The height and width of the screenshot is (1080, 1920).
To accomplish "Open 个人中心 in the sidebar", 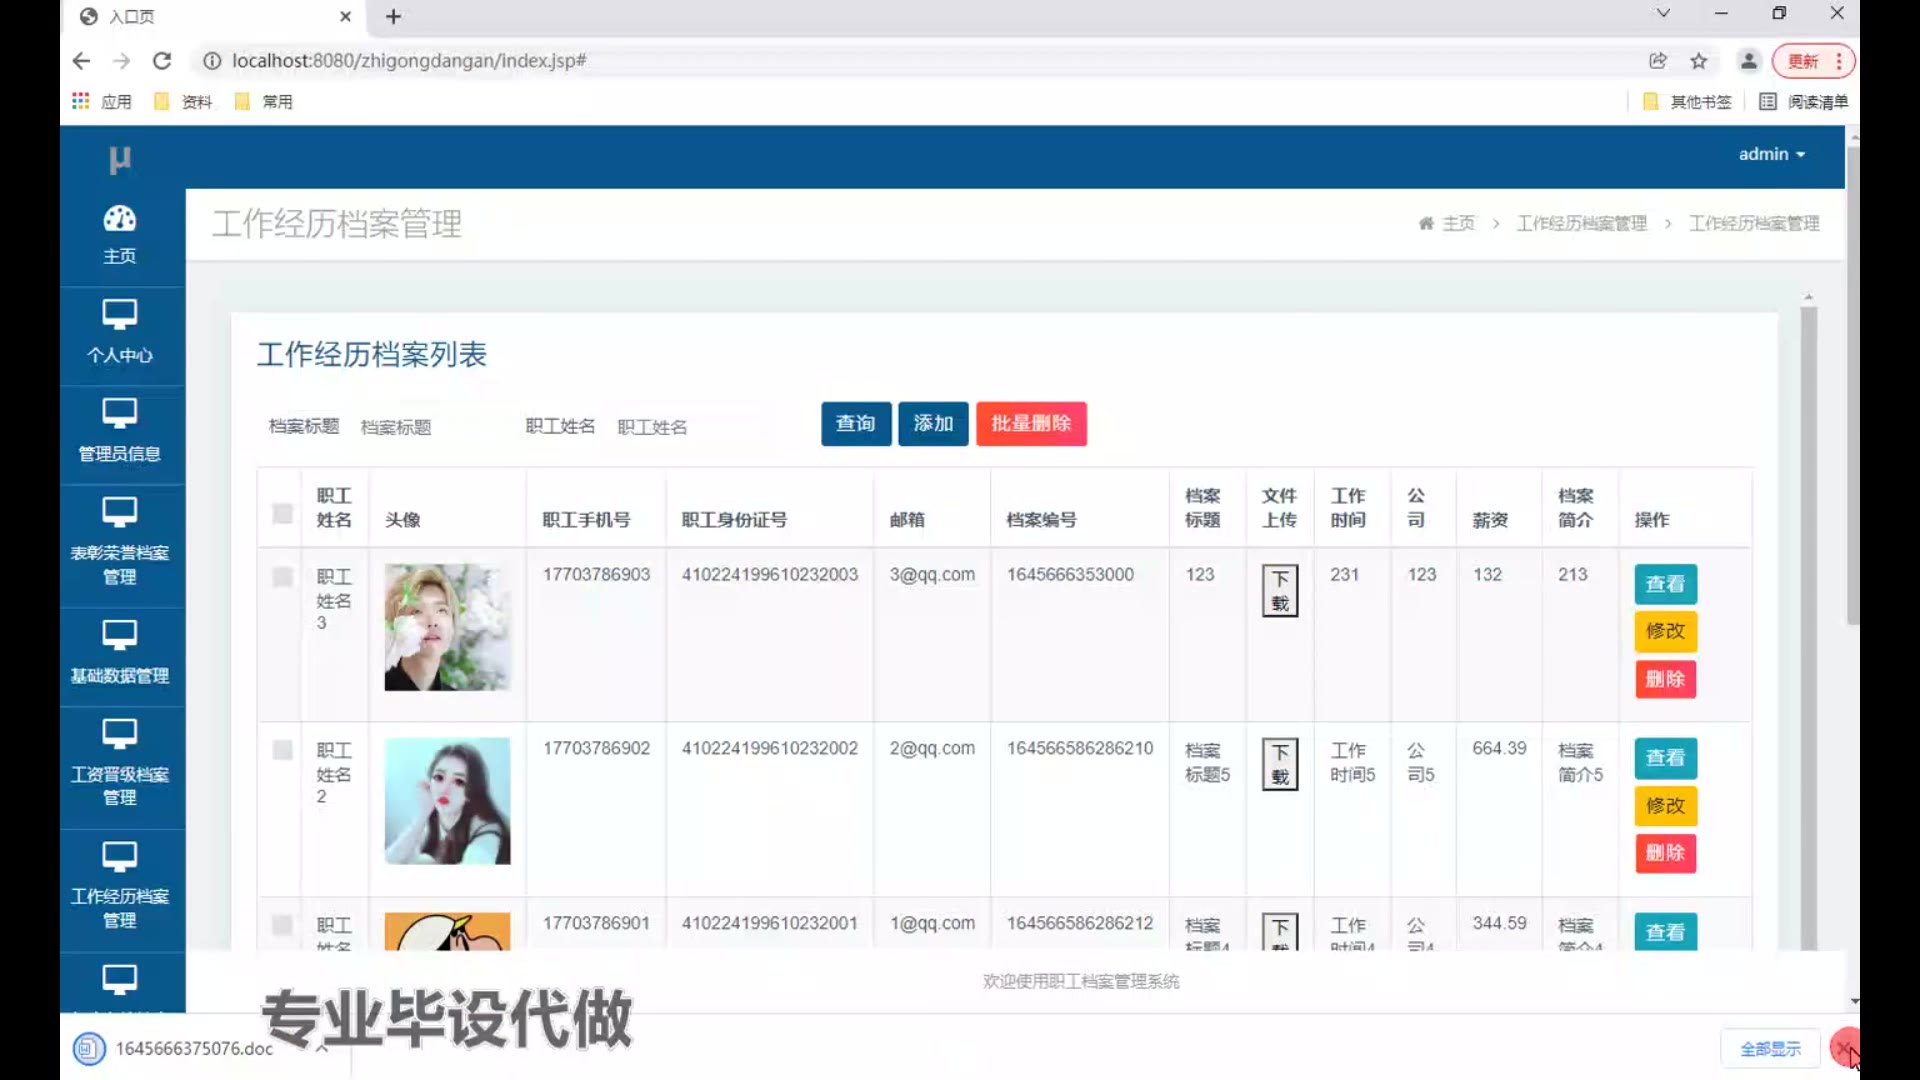I will 120,333.
